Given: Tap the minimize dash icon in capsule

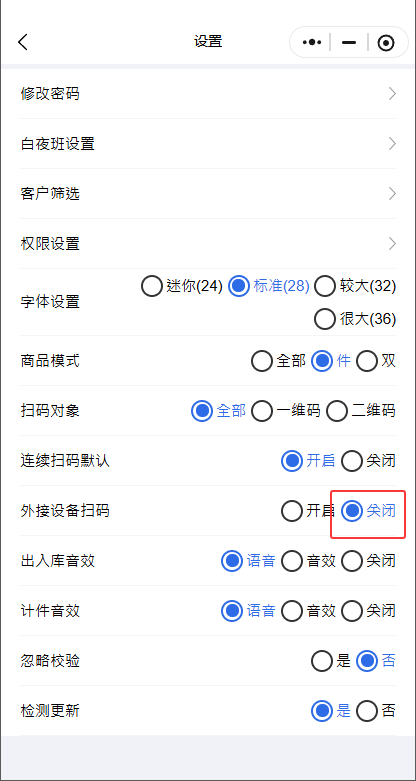Looking at the screenshot, I should pyautogui.click(x=349, y=42).
